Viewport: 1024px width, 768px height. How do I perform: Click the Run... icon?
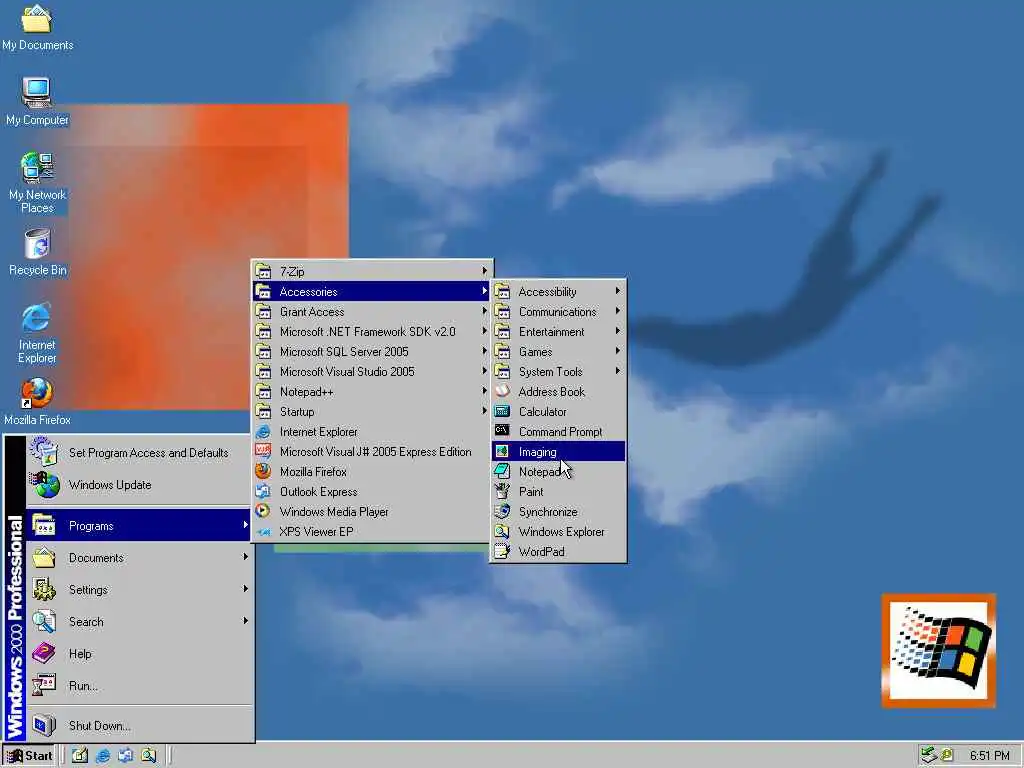click(x=44, y=685)
